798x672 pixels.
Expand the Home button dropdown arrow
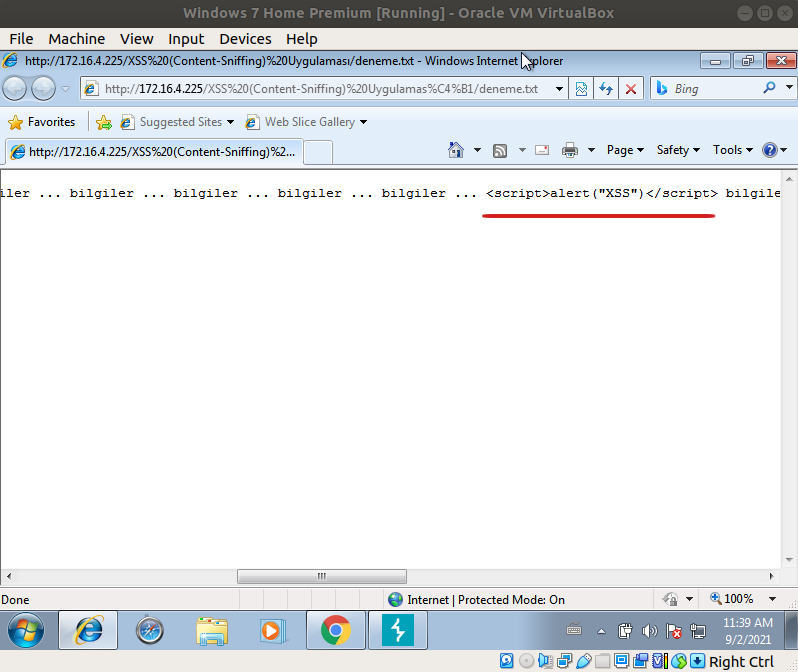(x=477, y=150)
